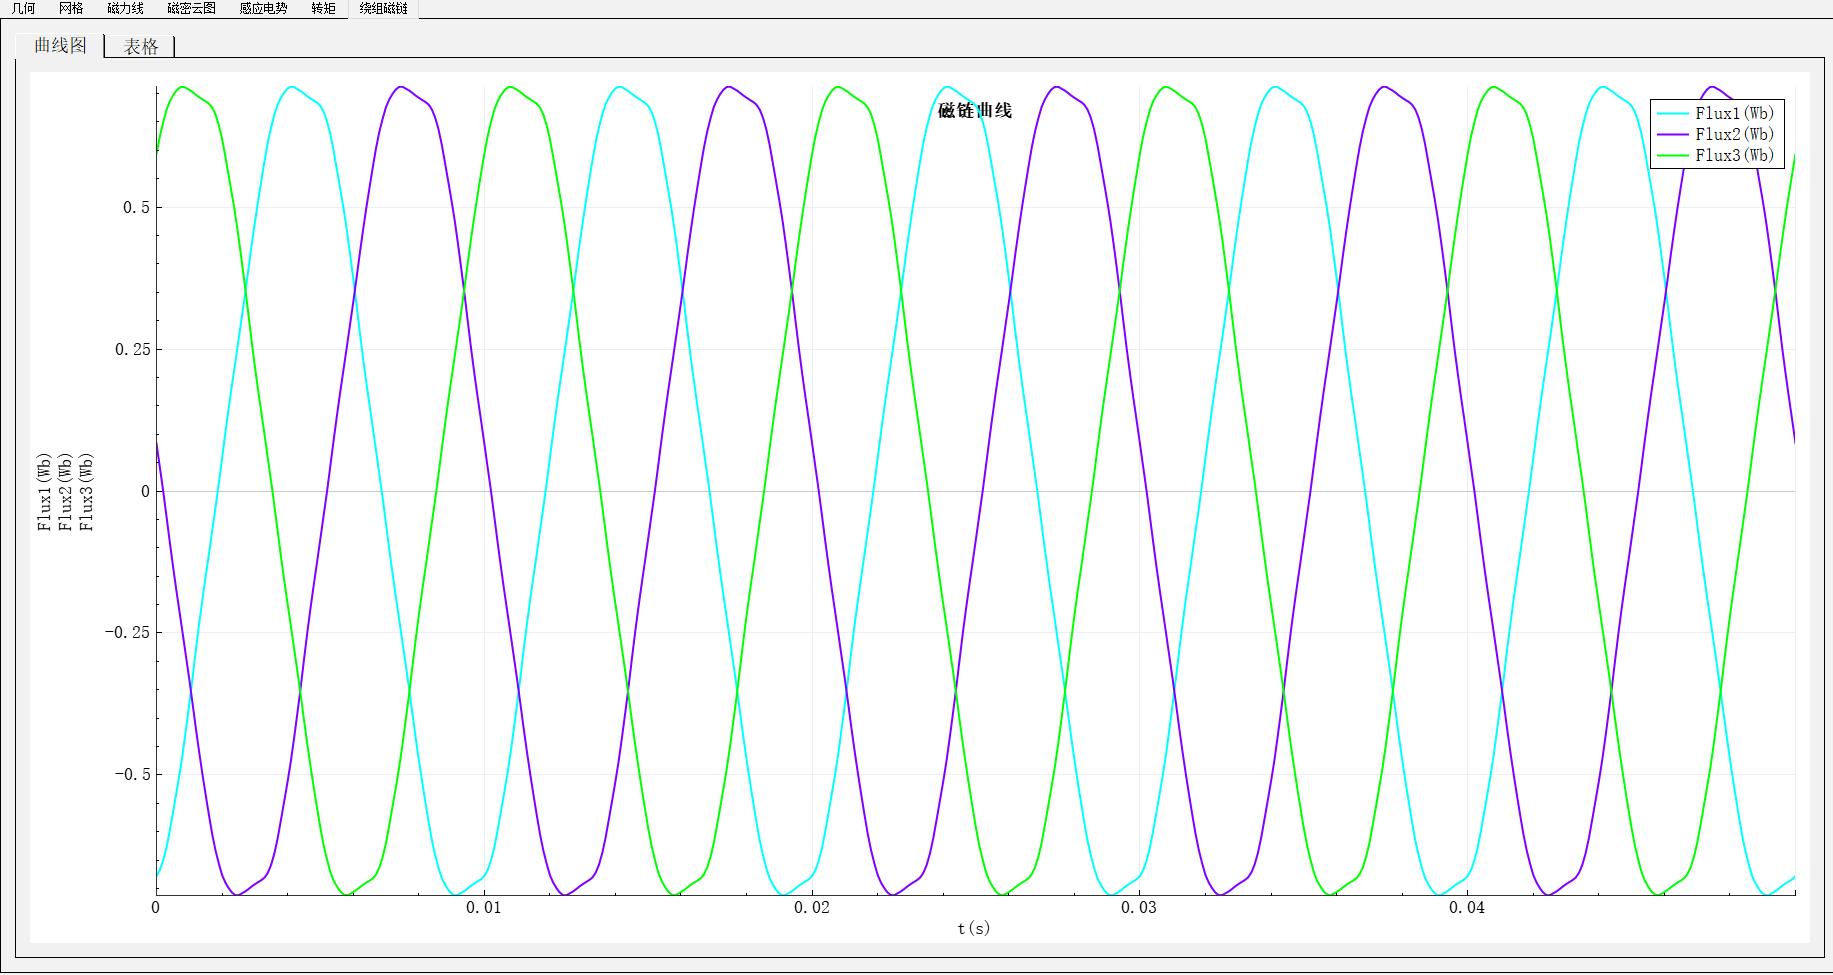Click the cyan Flux1 legend line swatch
The height and width of the screenshot is (975, 1833).
click(x=1673, y=113)
